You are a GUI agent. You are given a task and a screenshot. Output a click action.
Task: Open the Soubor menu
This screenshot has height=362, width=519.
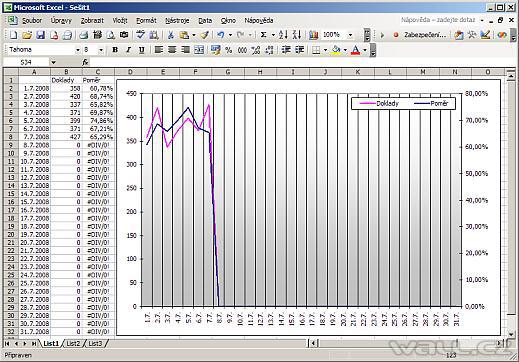pos(32,21)
